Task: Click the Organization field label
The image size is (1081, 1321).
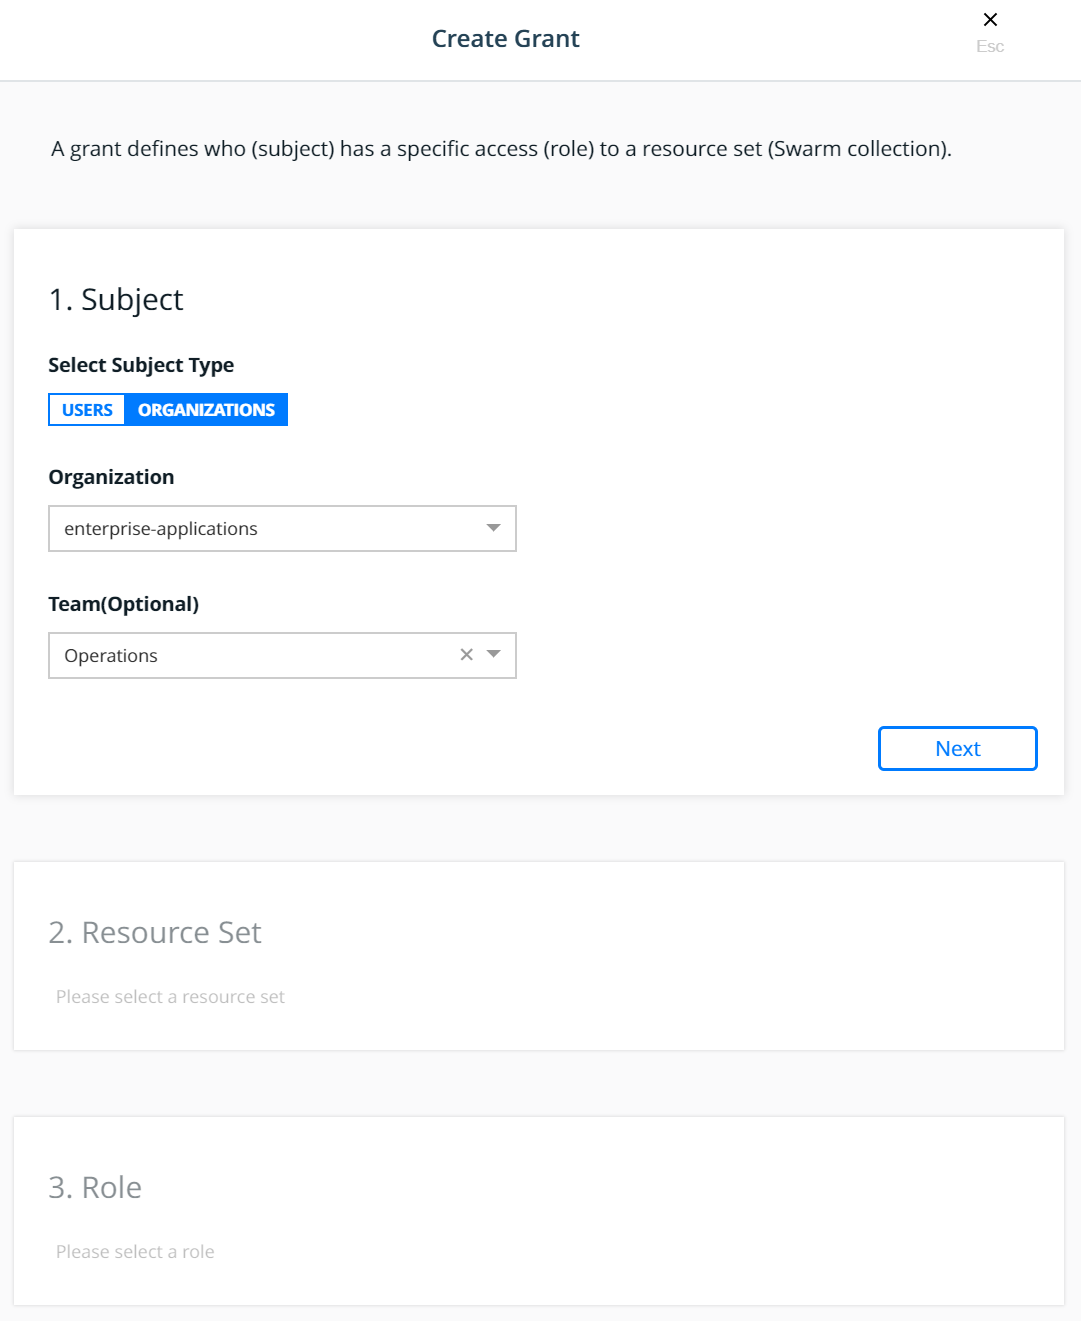Action: pos(111,477)
